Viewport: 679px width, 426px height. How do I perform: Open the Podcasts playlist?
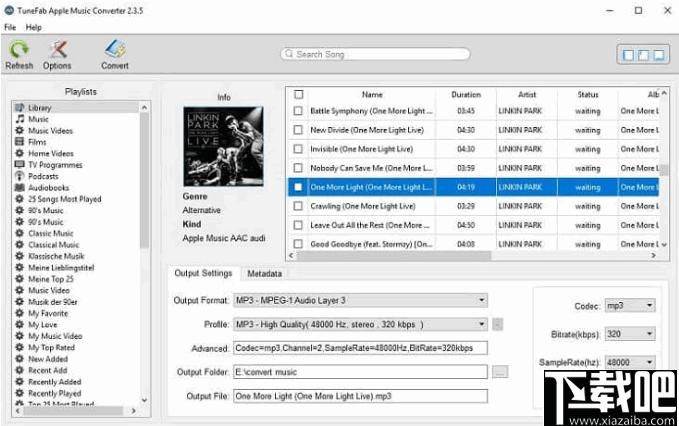pos(43,176)
